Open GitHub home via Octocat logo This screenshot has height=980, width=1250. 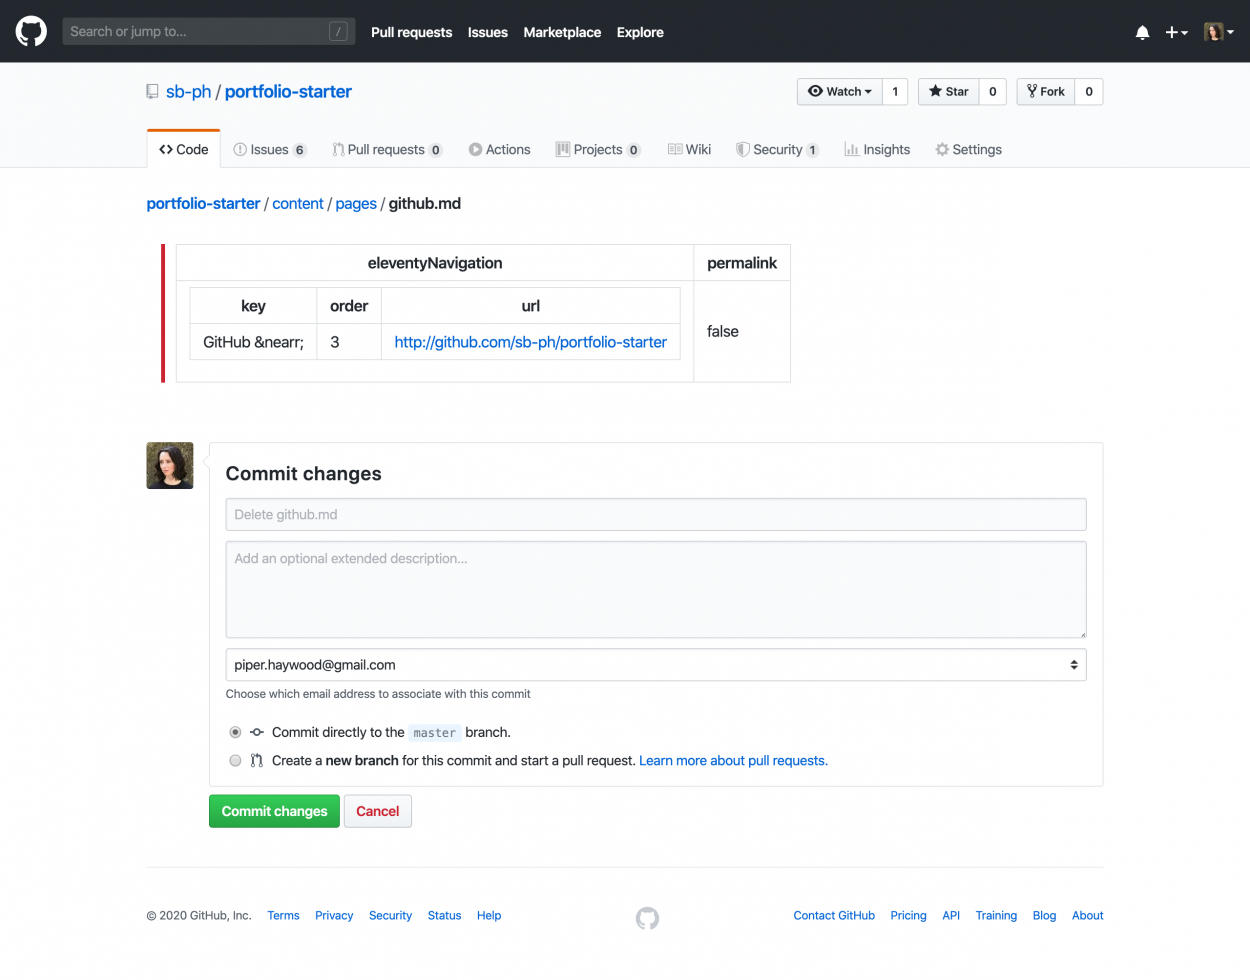31,31
